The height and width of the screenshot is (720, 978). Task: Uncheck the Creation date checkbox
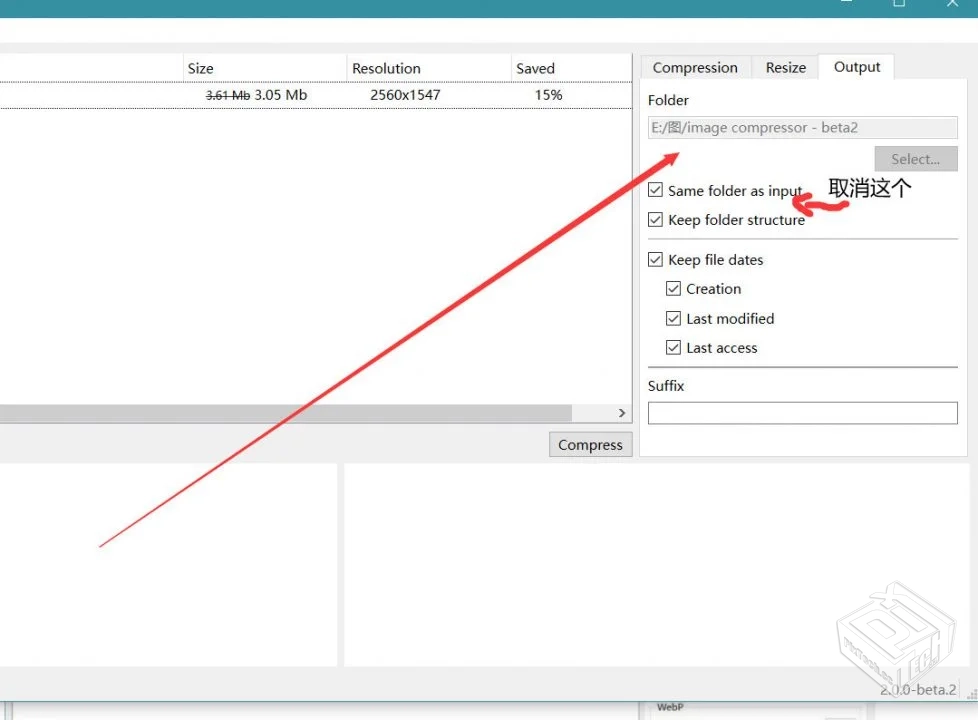pos(674,289)
